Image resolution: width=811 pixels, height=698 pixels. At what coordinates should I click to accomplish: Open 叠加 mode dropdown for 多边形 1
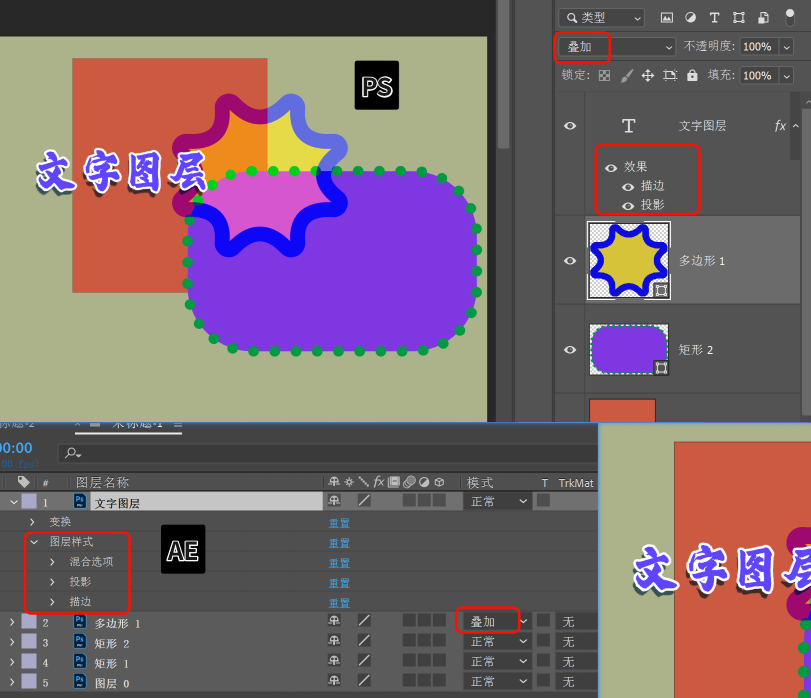498,621
